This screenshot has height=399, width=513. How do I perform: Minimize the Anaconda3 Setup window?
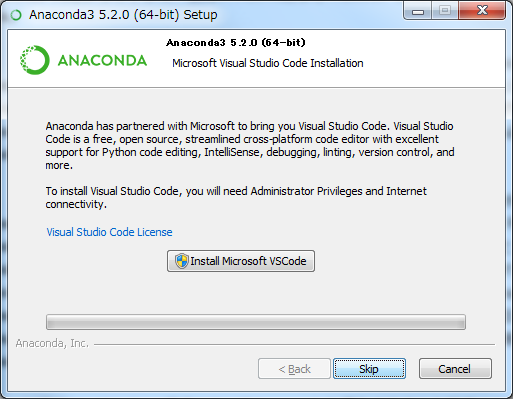tap(418, 11)
